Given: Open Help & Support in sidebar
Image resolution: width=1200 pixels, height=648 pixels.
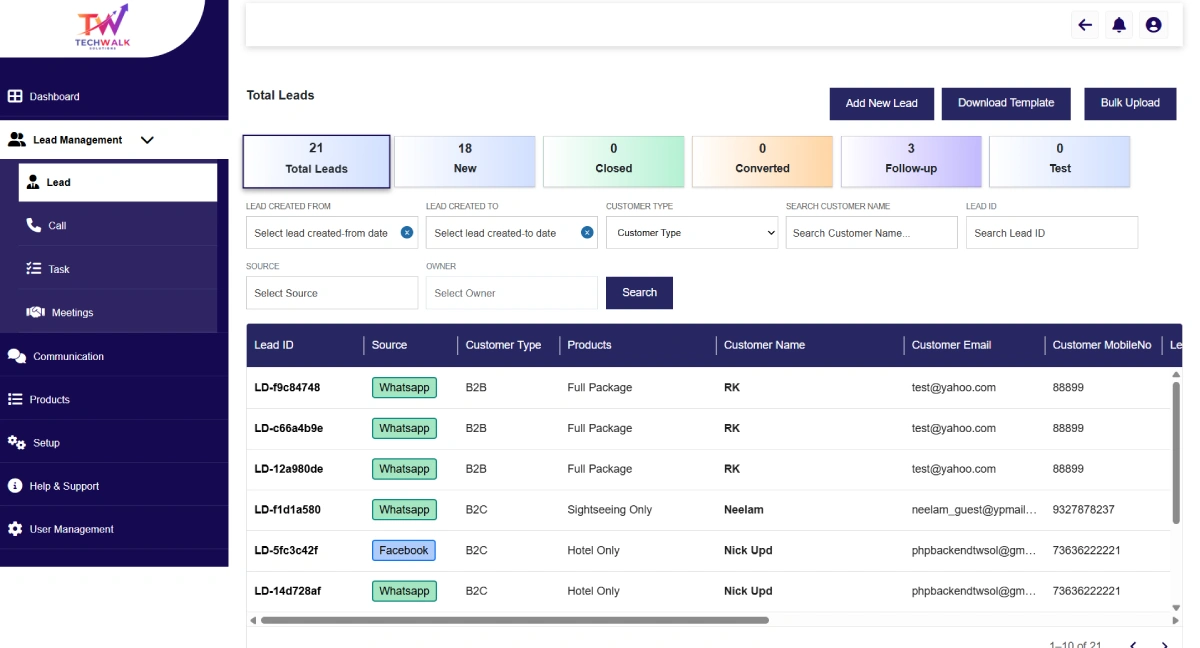Looking at the screenshot, I should click(64, 486).
